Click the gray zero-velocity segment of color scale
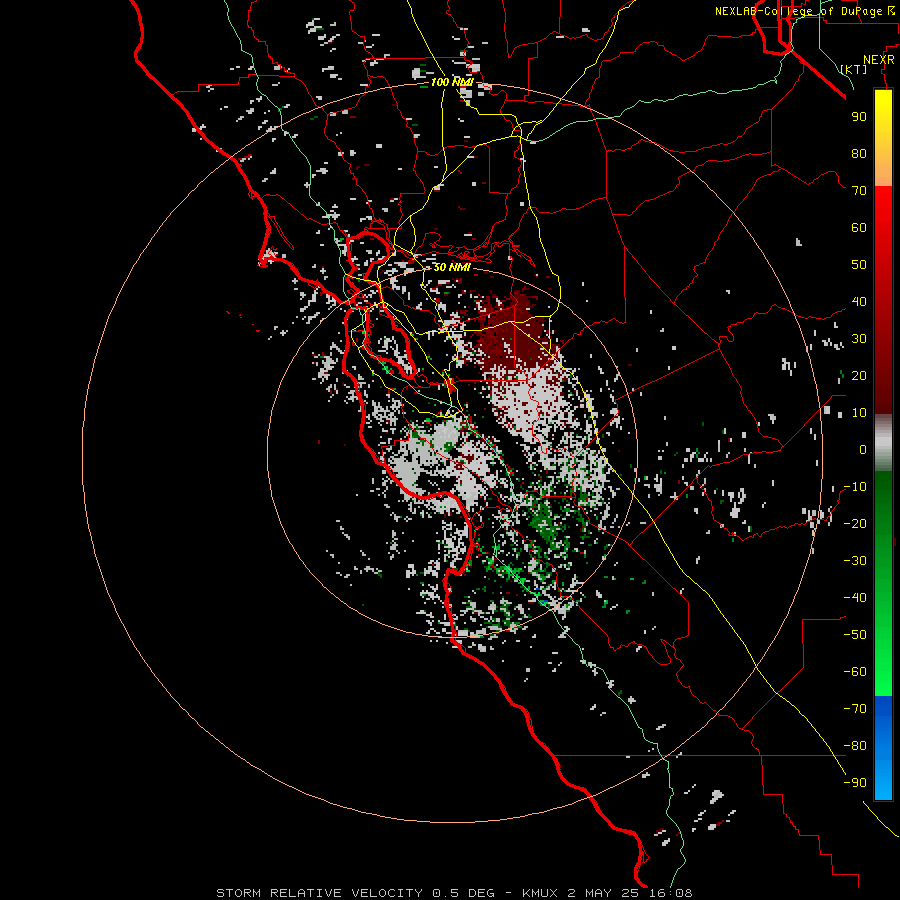The image size is (900, 900). tap(883, 443)
